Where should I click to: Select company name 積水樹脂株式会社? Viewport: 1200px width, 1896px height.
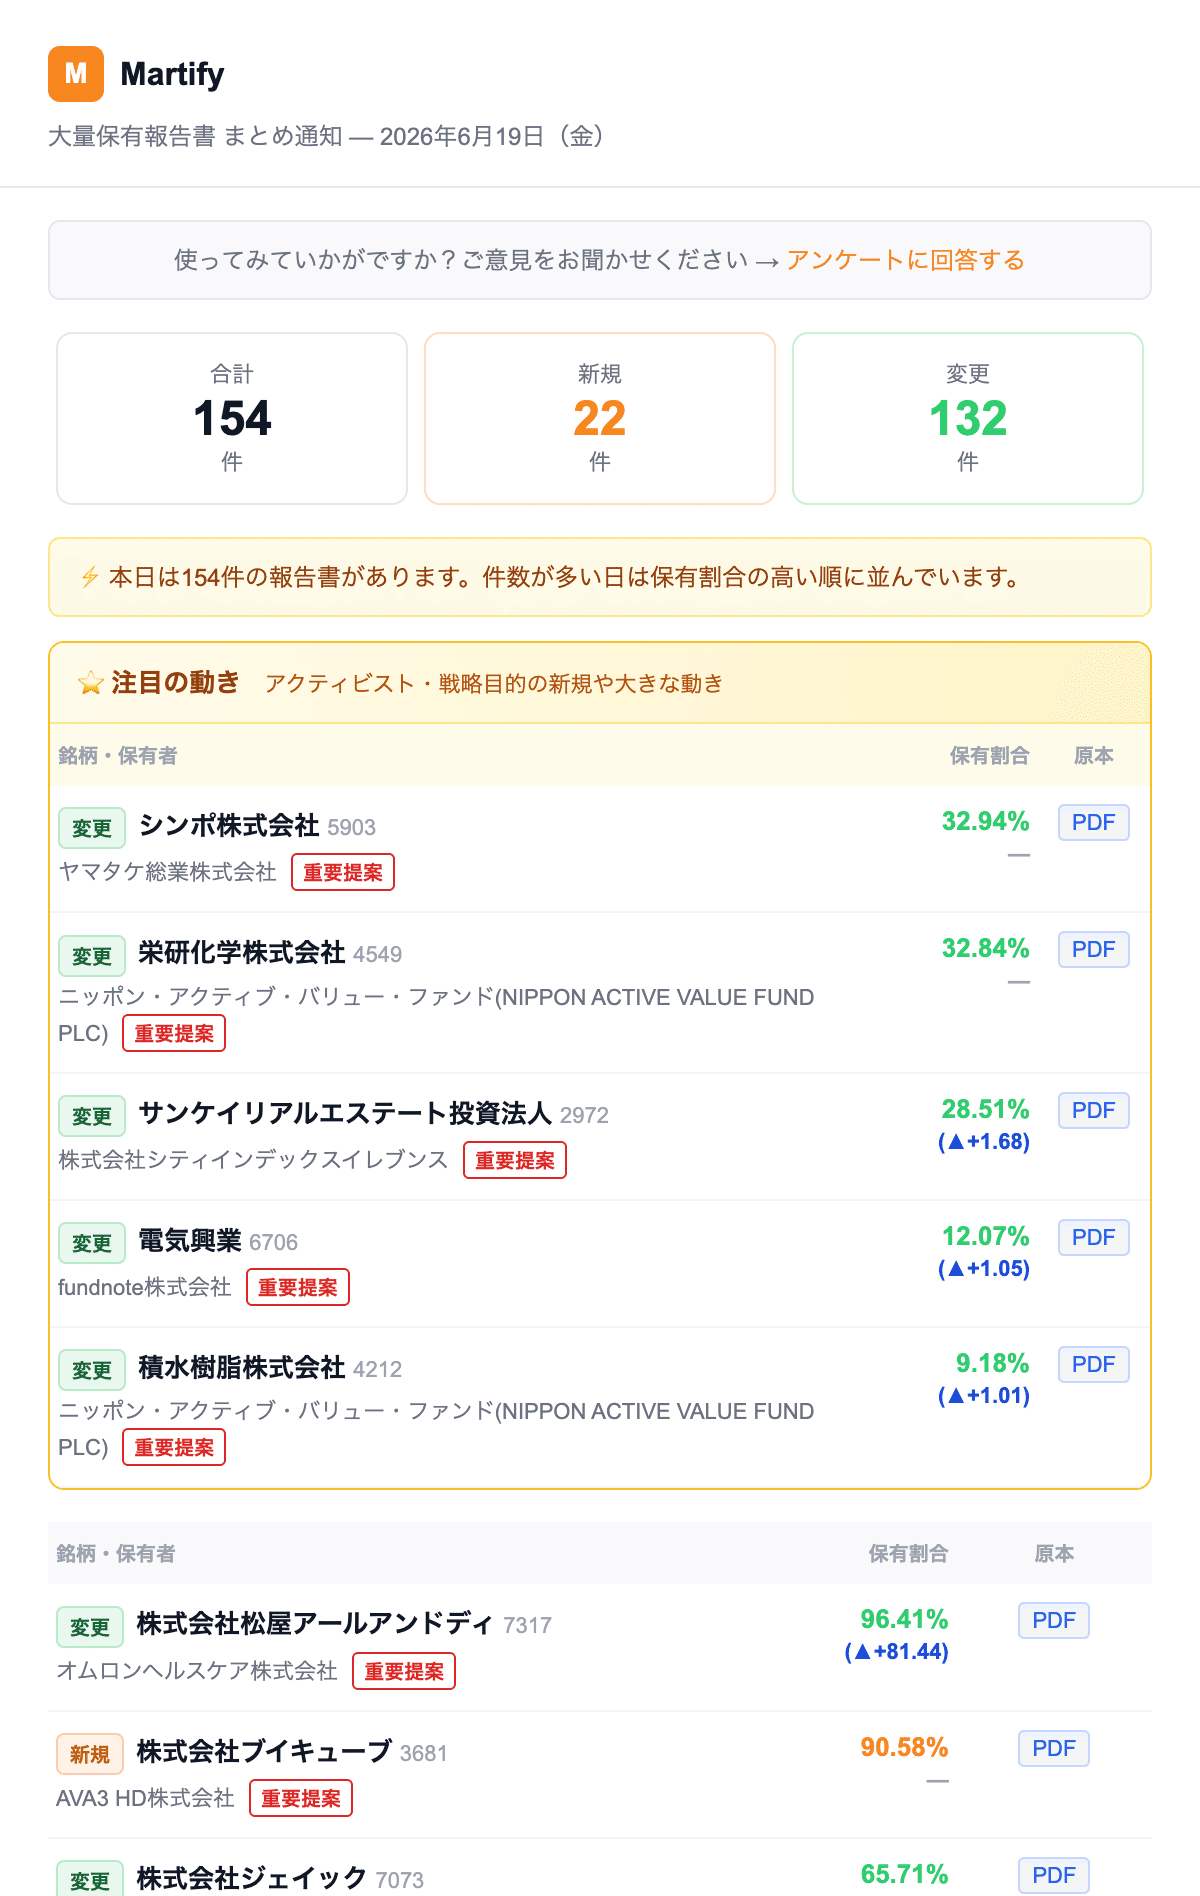coord(242,1367)
